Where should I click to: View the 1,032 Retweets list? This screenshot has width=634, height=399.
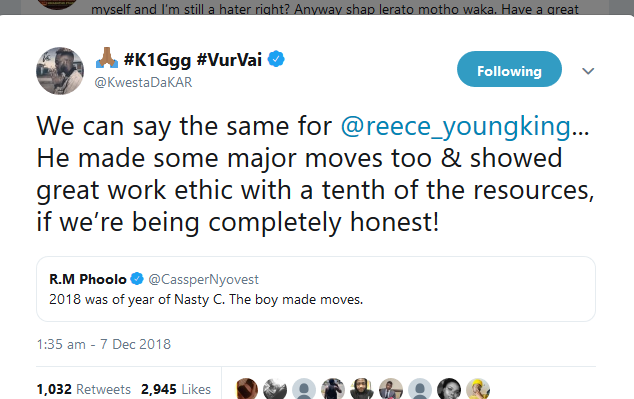[84, 389]
